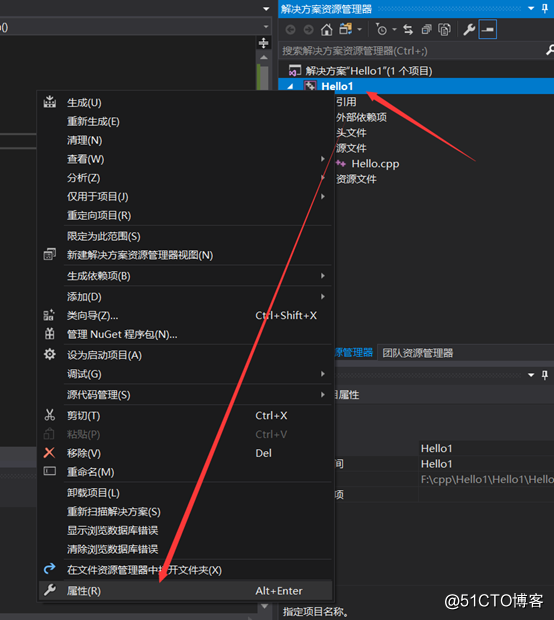Viewport: 554px width, 620px height.
Task: Choose 重新生成(E) from the context menu
Action: [185, 121]
